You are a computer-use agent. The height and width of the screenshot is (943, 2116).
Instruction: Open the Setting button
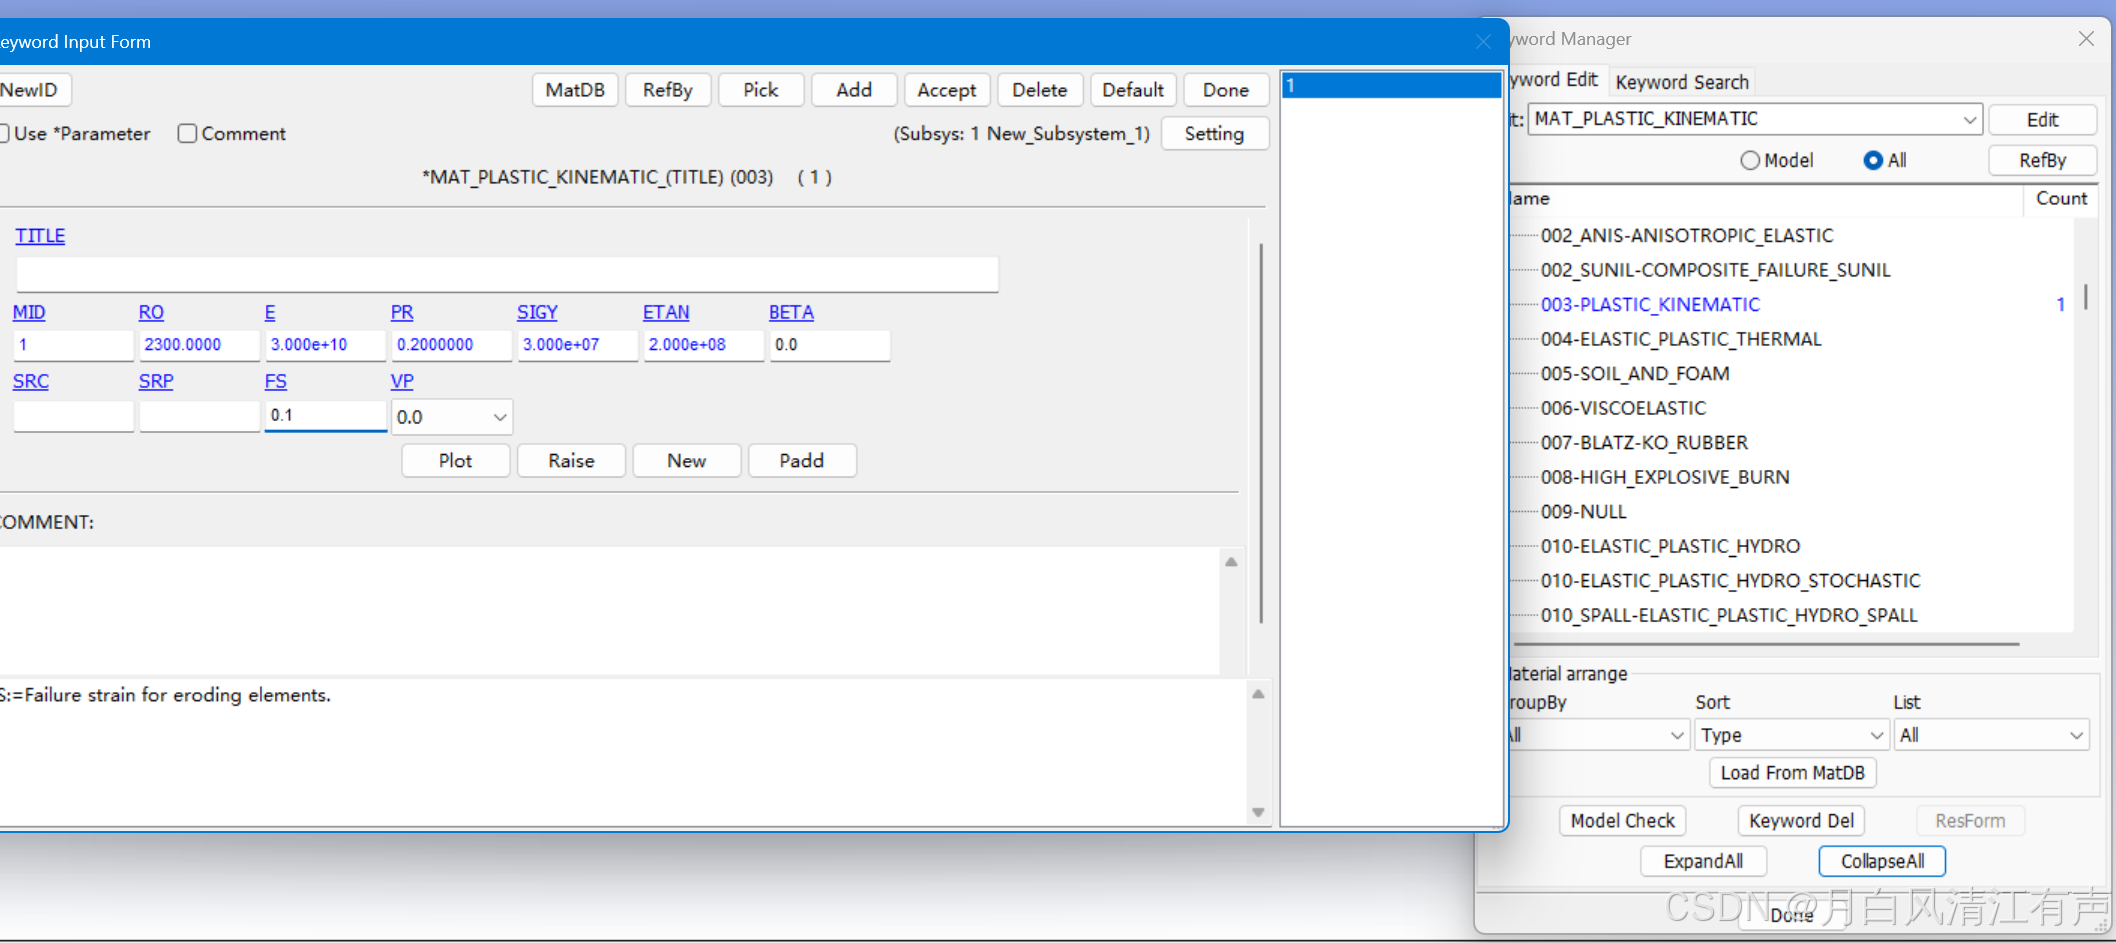point(1214,134)
